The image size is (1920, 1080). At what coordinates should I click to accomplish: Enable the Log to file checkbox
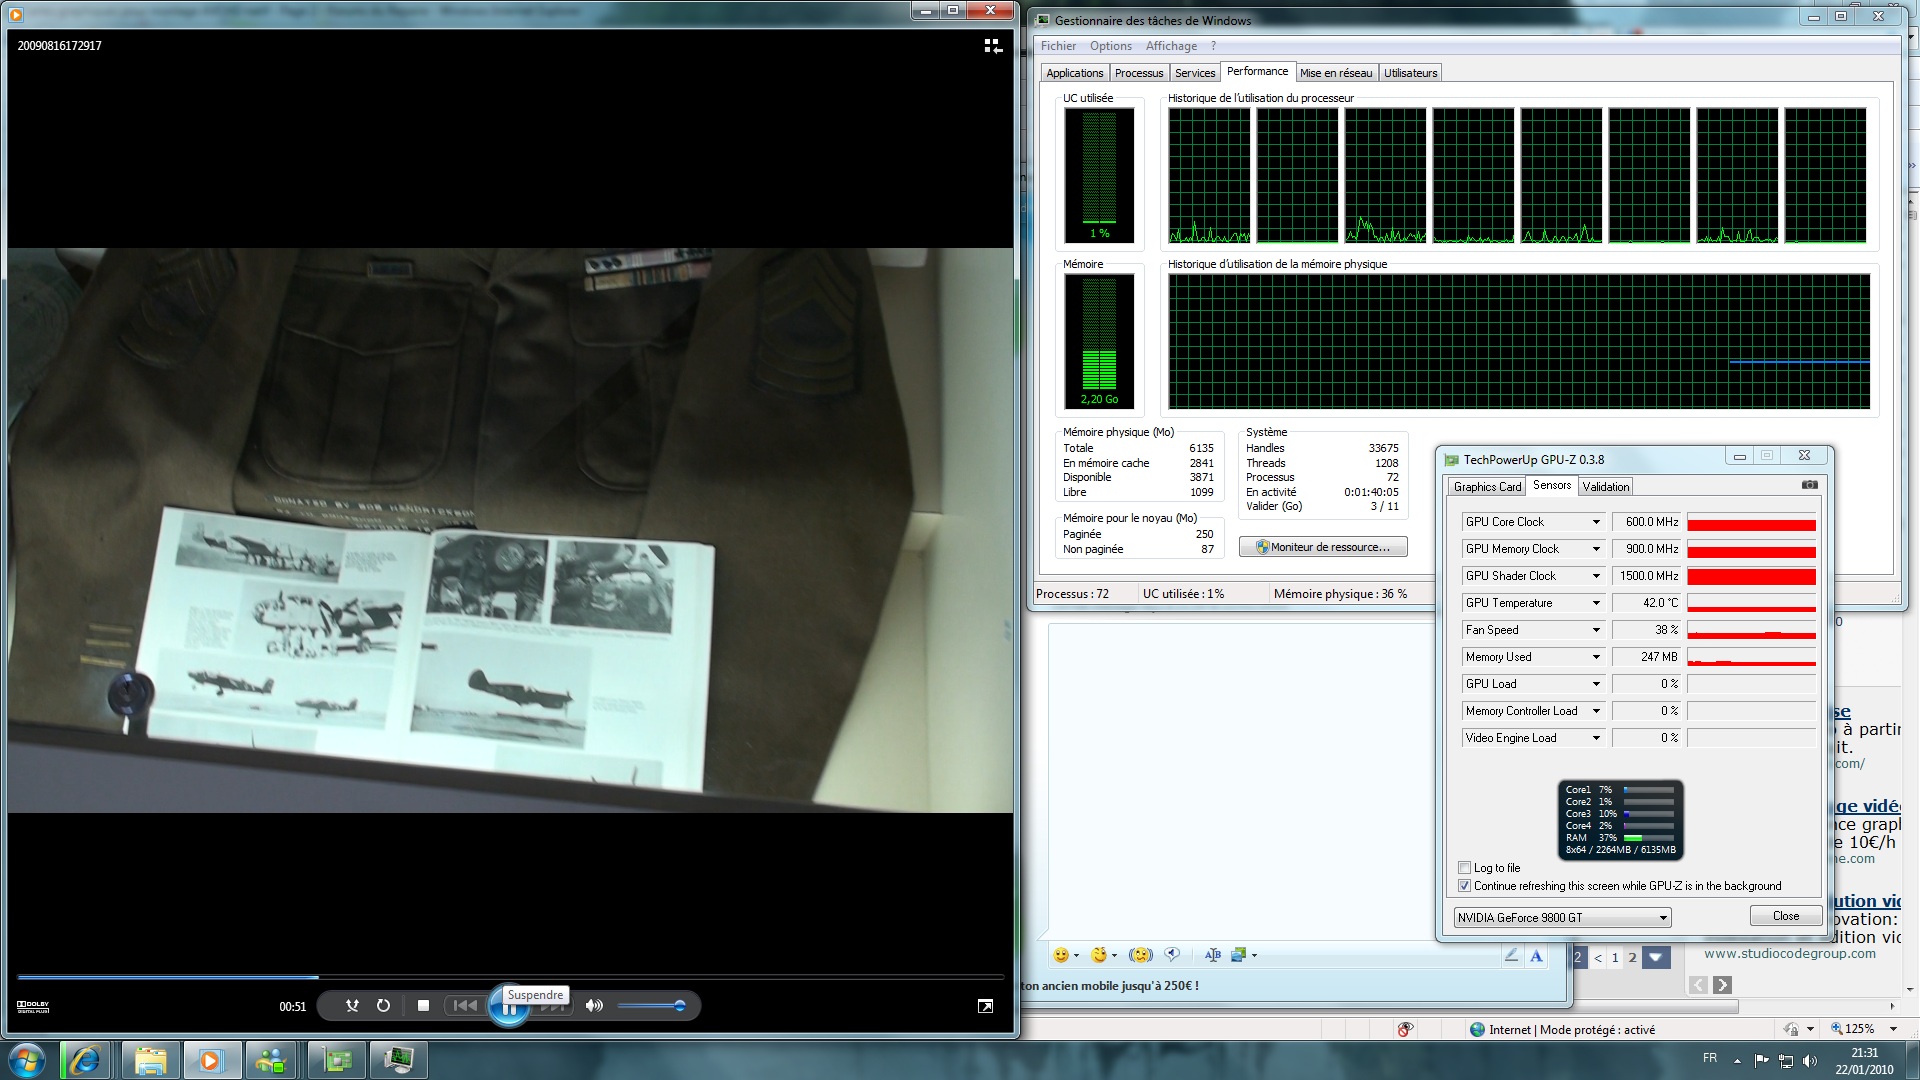(x=1465, y=868)
